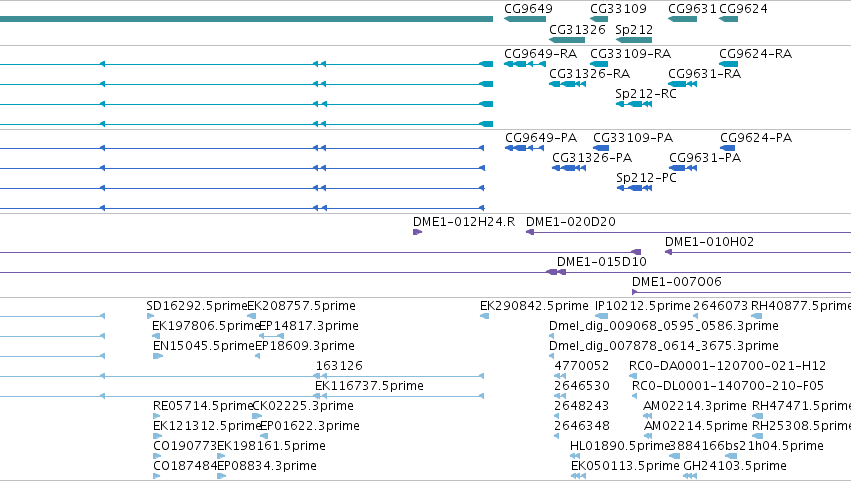Select the Sp212-RC transcript label

(646, 93)
